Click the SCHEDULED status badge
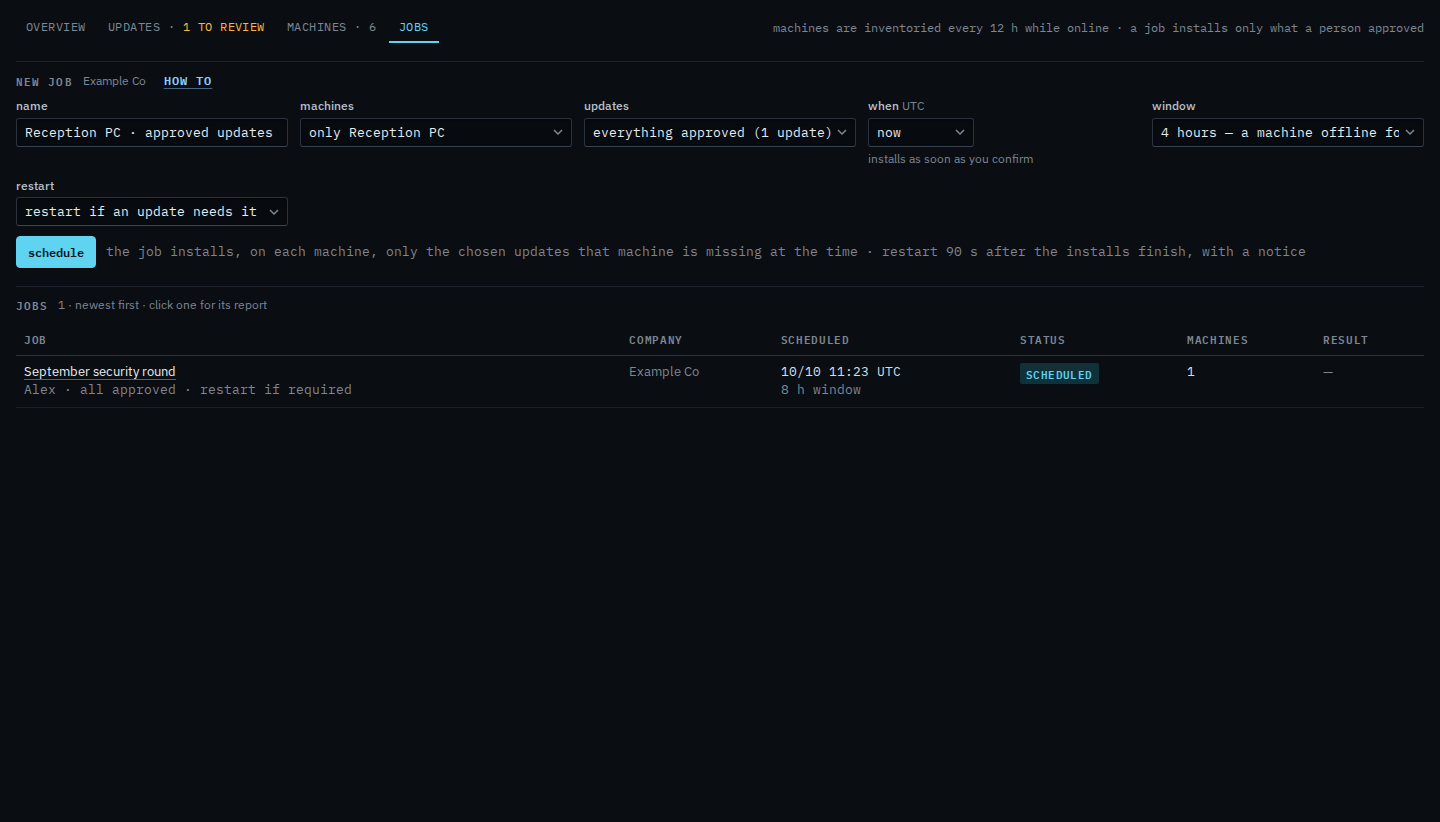This screenshot has height=822, width=1440. click(x=1059, y=374)
